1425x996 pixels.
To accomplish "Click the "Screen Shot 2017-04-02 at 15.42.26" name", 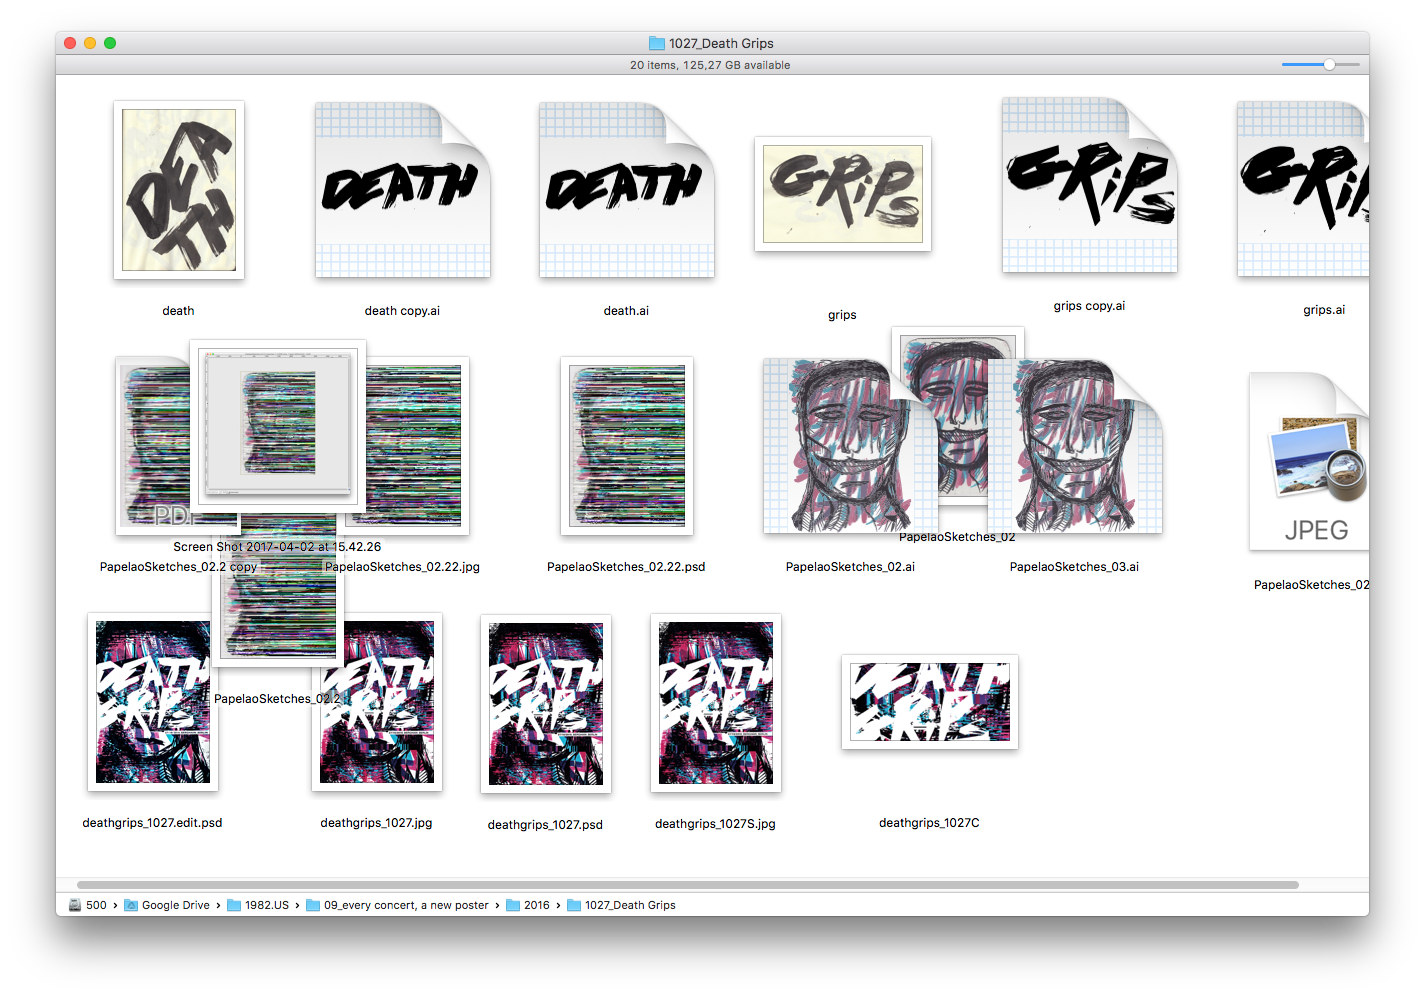I will (x=277, y=547).
